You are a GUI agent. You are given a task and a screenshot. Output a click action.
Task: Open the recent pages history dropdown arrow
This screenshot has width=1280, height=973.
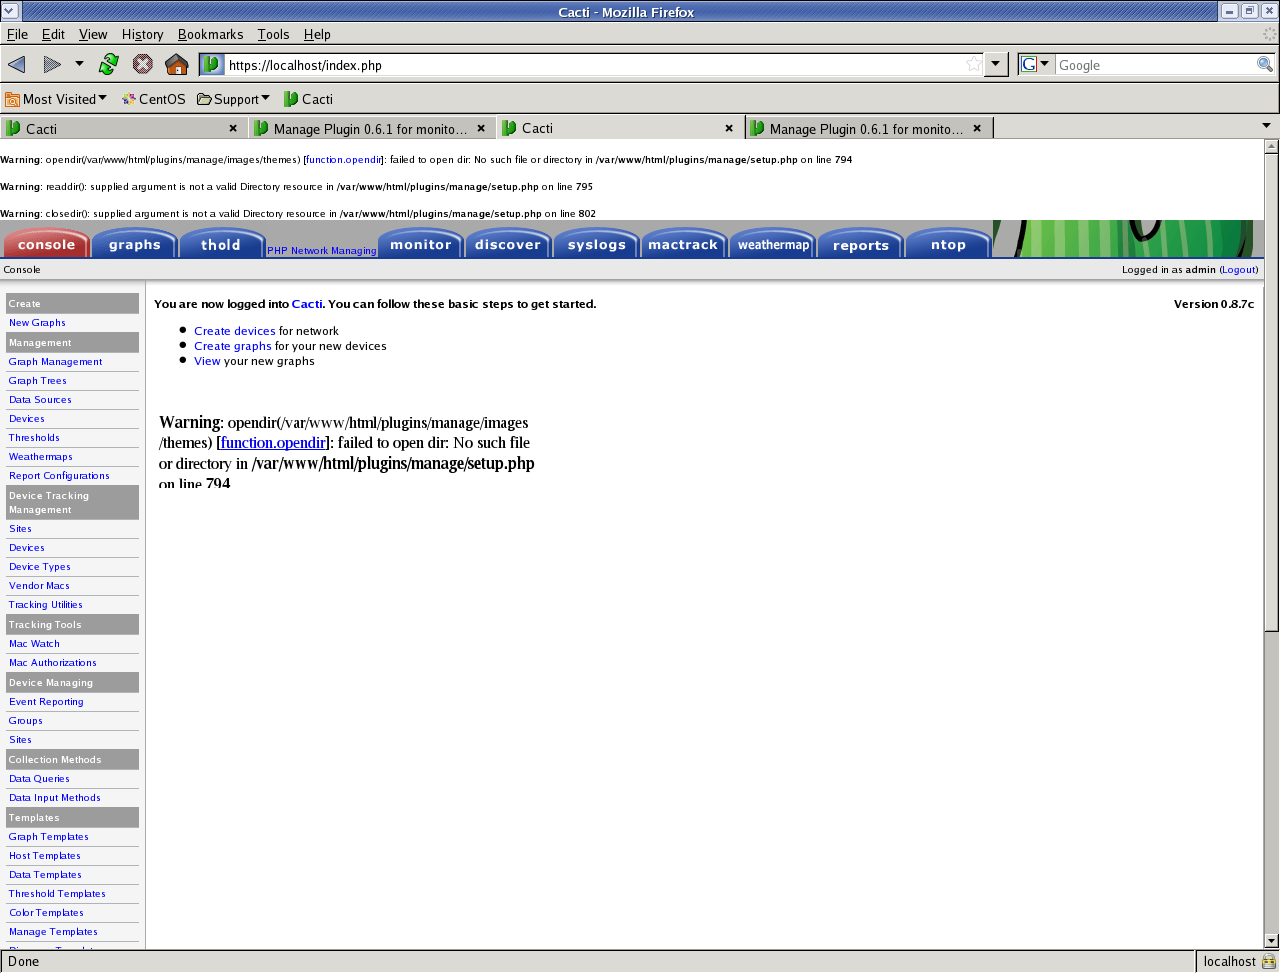pyautogui.click(x=79, y=65)
